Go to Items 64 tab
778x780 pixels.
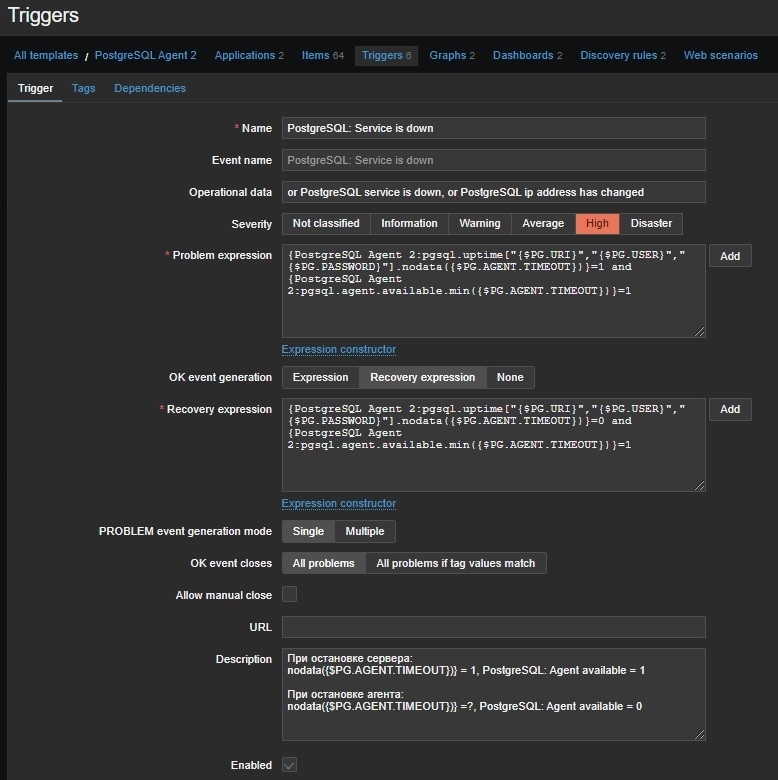click(322, 55)
